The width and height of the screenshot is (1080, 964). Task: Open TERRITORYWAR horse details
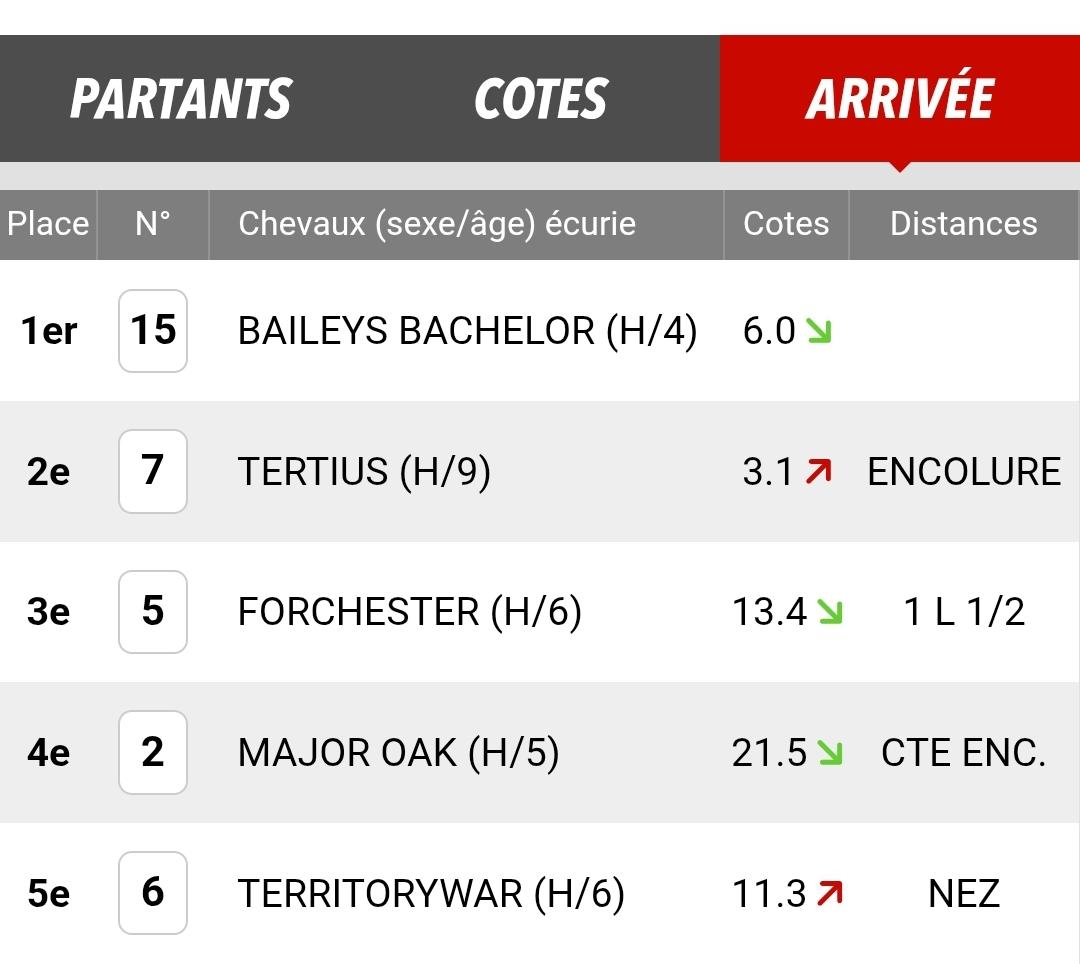[431, 893]
